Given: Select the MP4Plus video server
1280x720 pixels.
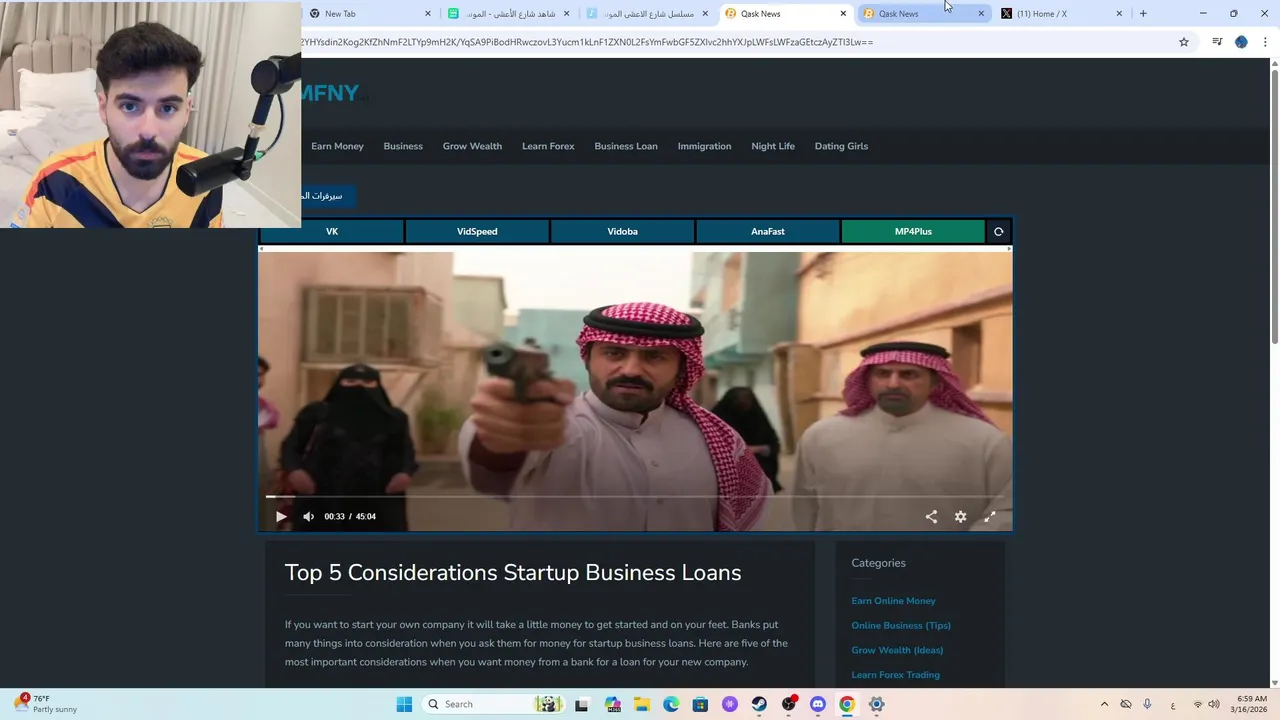Looking at the screenshot, I should 913,232.
